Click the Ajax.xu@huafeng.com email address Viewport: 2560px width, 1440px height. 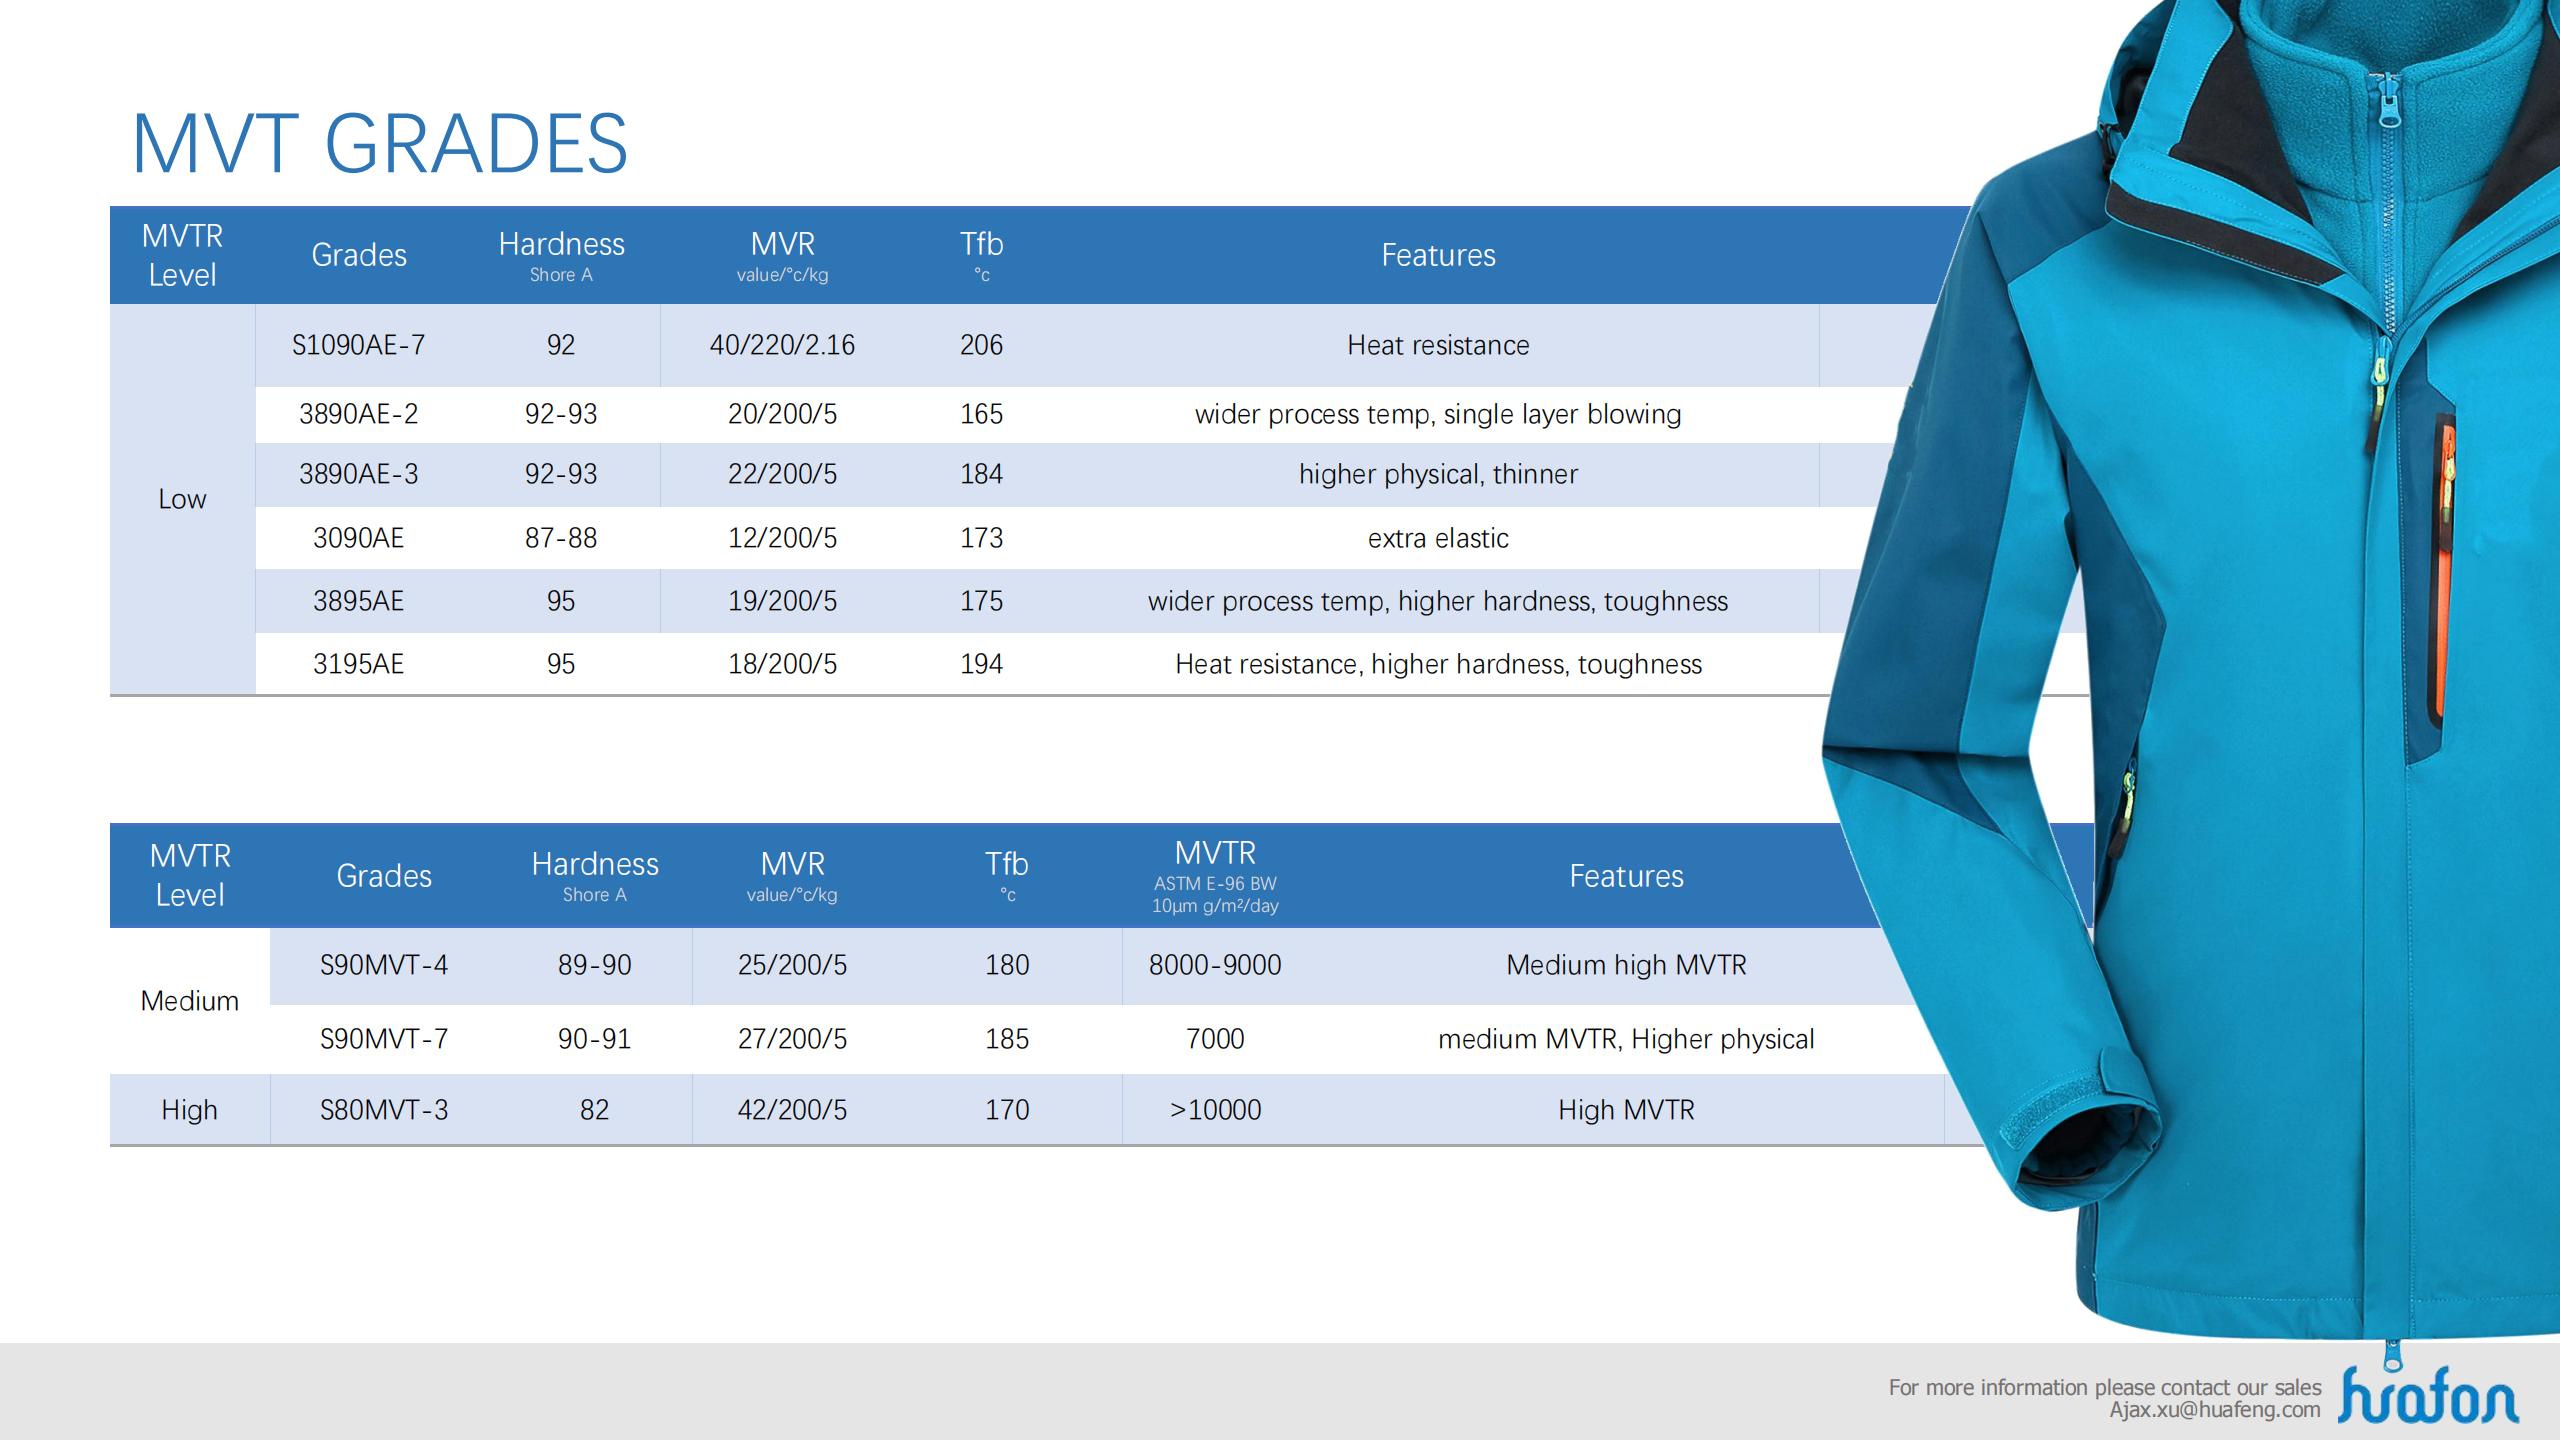coord(2214,1410)
